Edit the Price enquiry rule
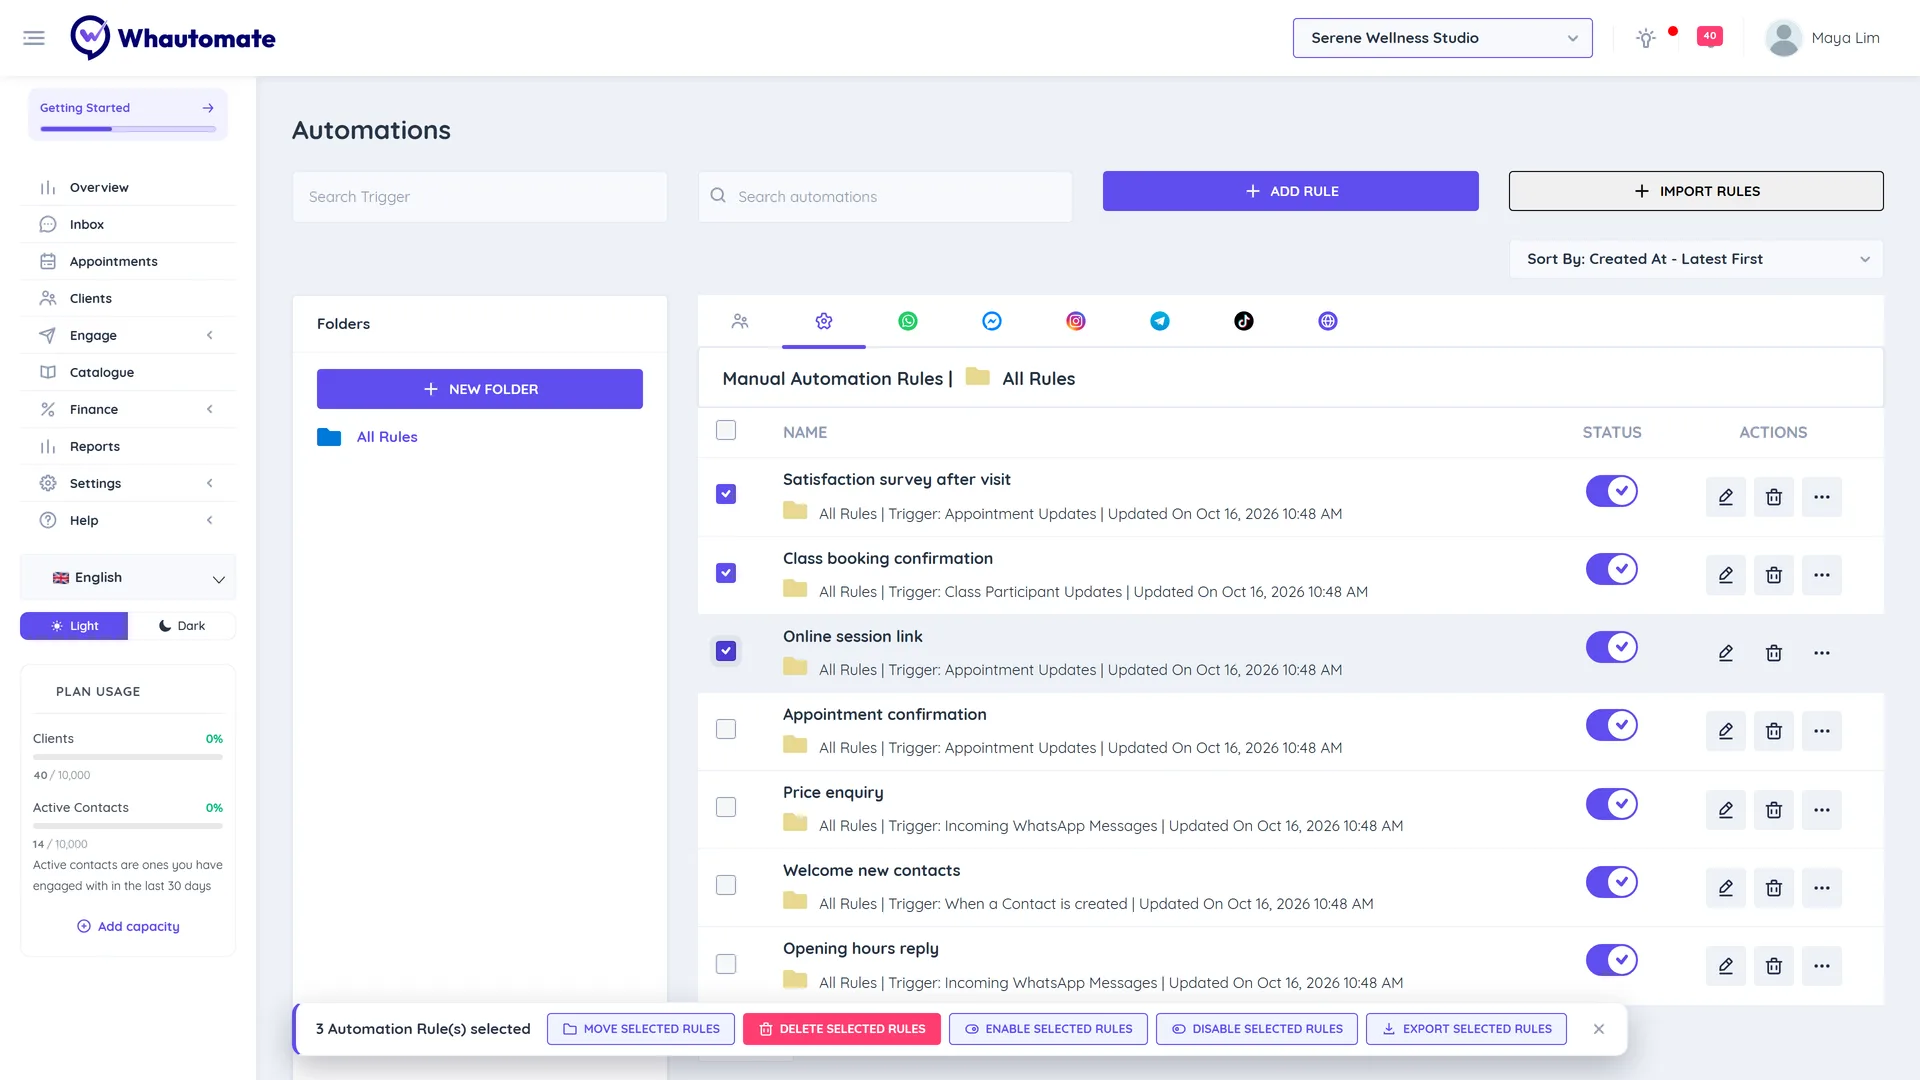The image size is (1920, 1080). click(x=1726, y=810)
